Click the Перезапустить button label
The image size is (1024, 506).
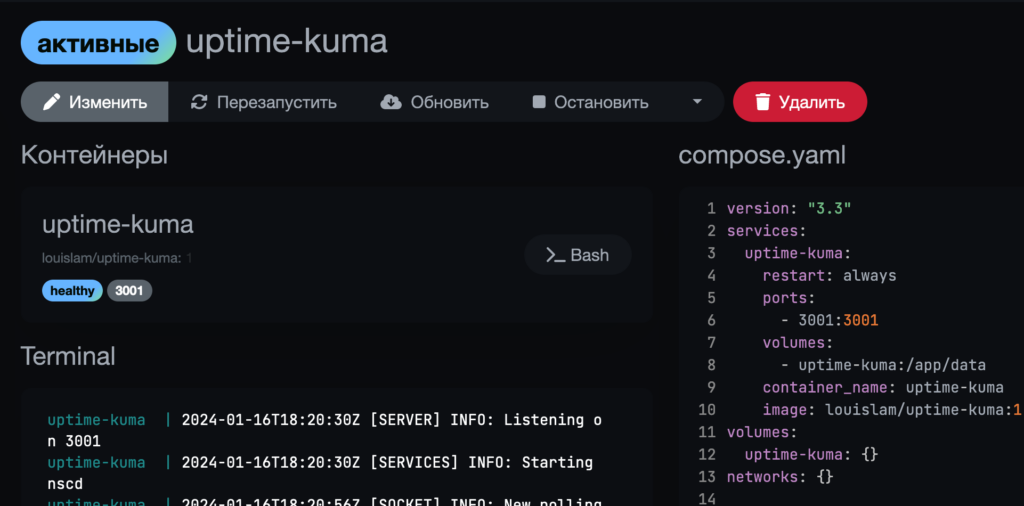pyautogui.click(x=277, y=103)
